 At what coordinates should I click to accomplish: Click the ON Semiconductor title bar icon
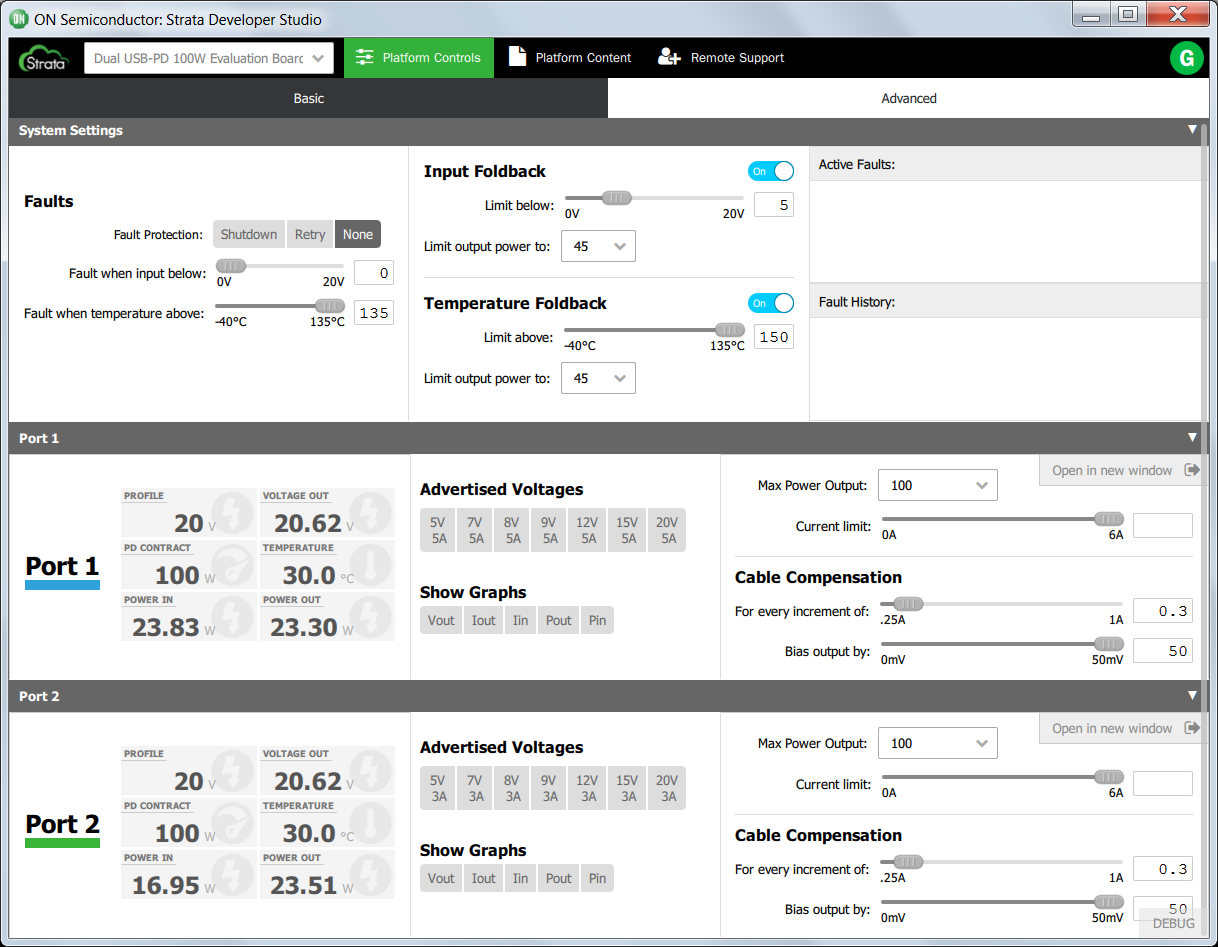pos(19,19)
